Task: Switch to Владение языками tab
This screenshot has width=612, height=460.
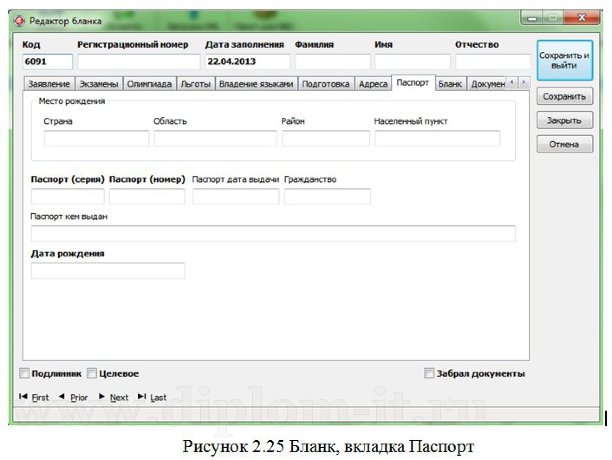Action: [x=256, y=84]
